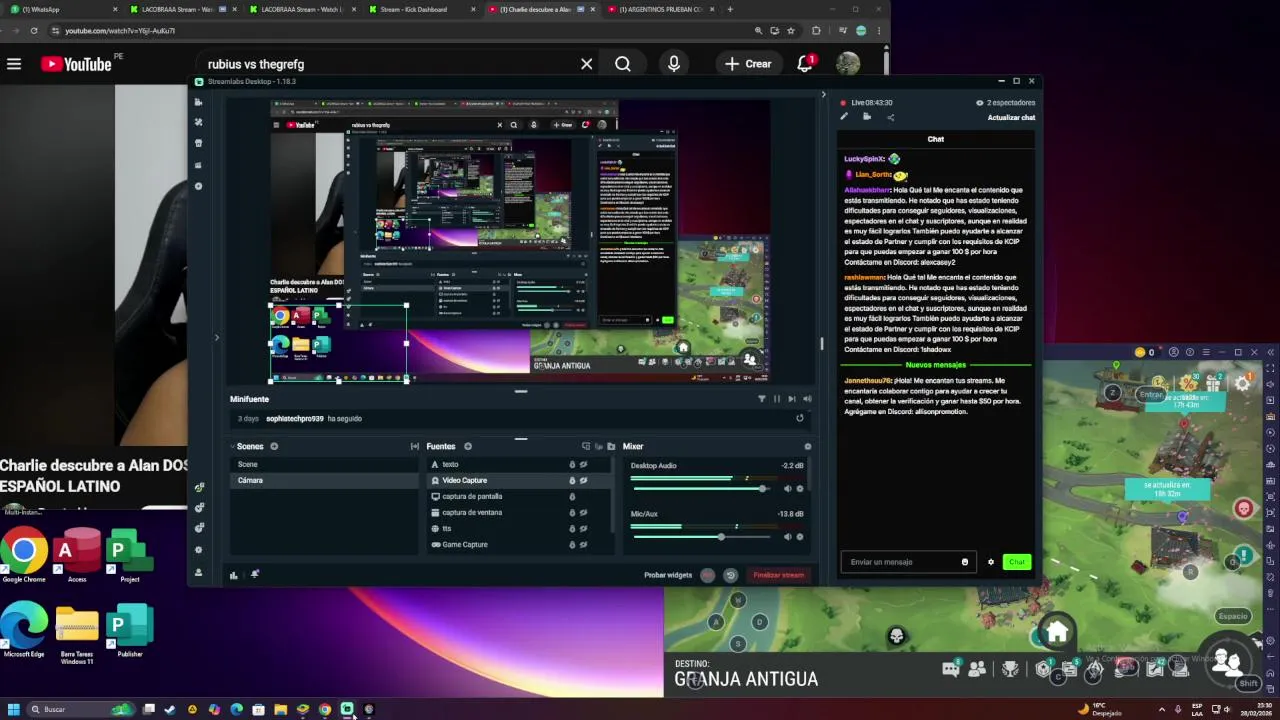
Task: Clear the YouTube search box text
Action: [x=587, y=64]
